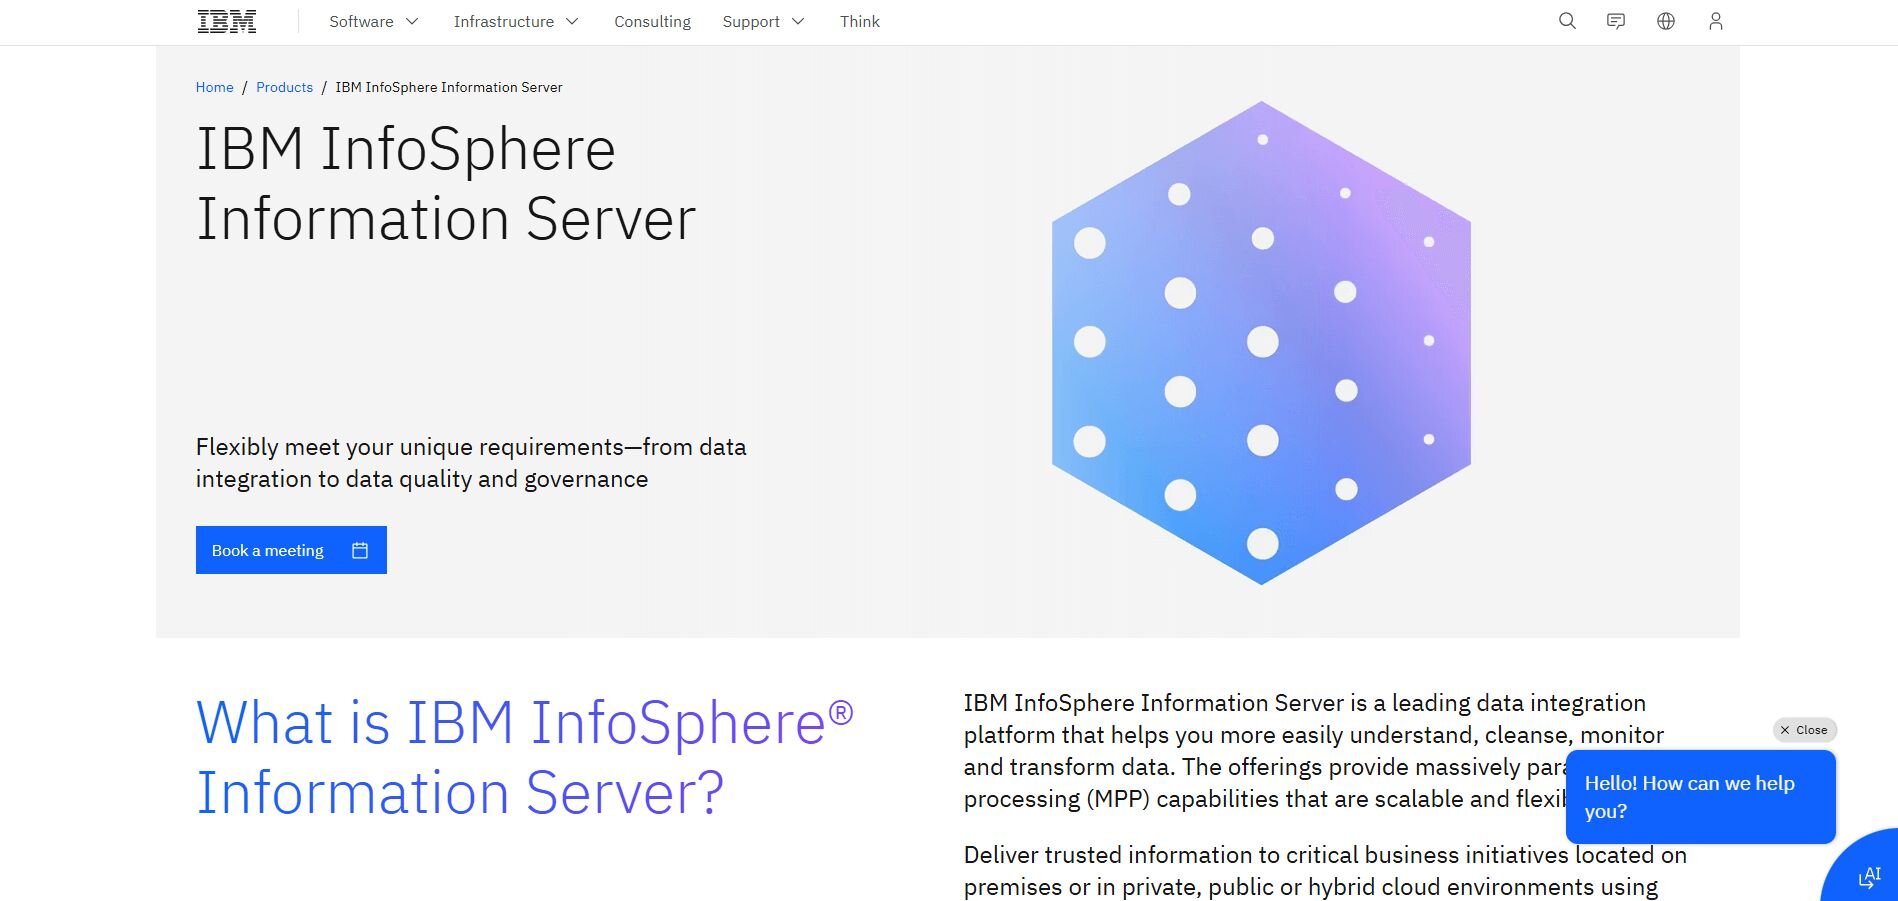Go to the Think menu item
The height and width of the screenshot is (901, 1898).
click(859, 22)
